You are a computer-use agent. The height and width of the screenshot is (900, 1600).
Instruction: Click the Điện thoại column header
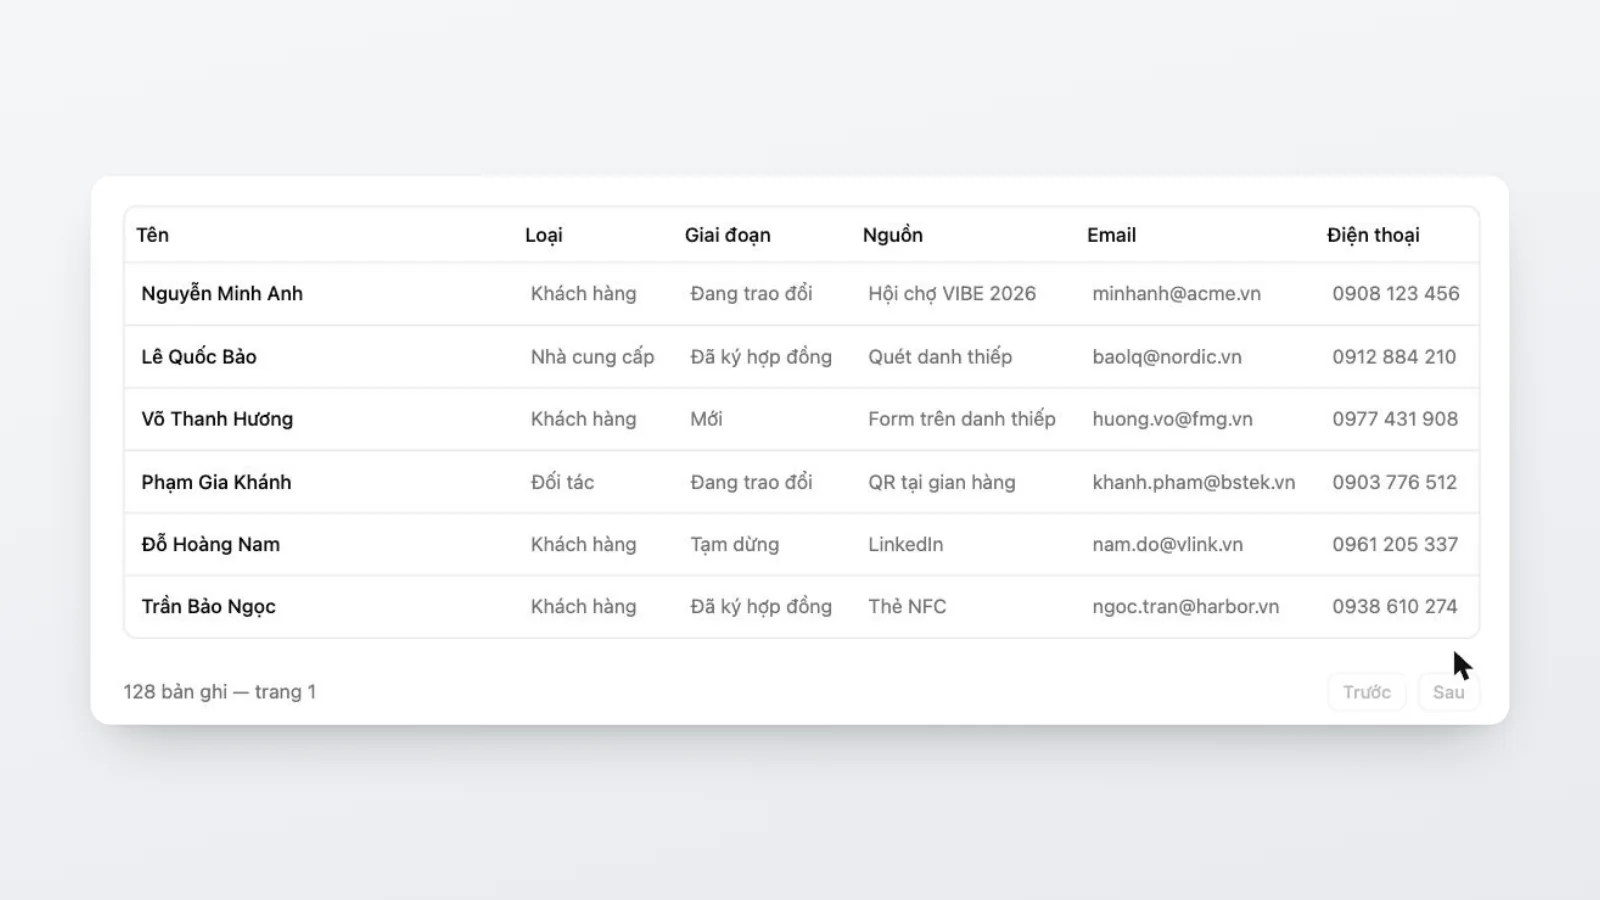(1373, 235)
